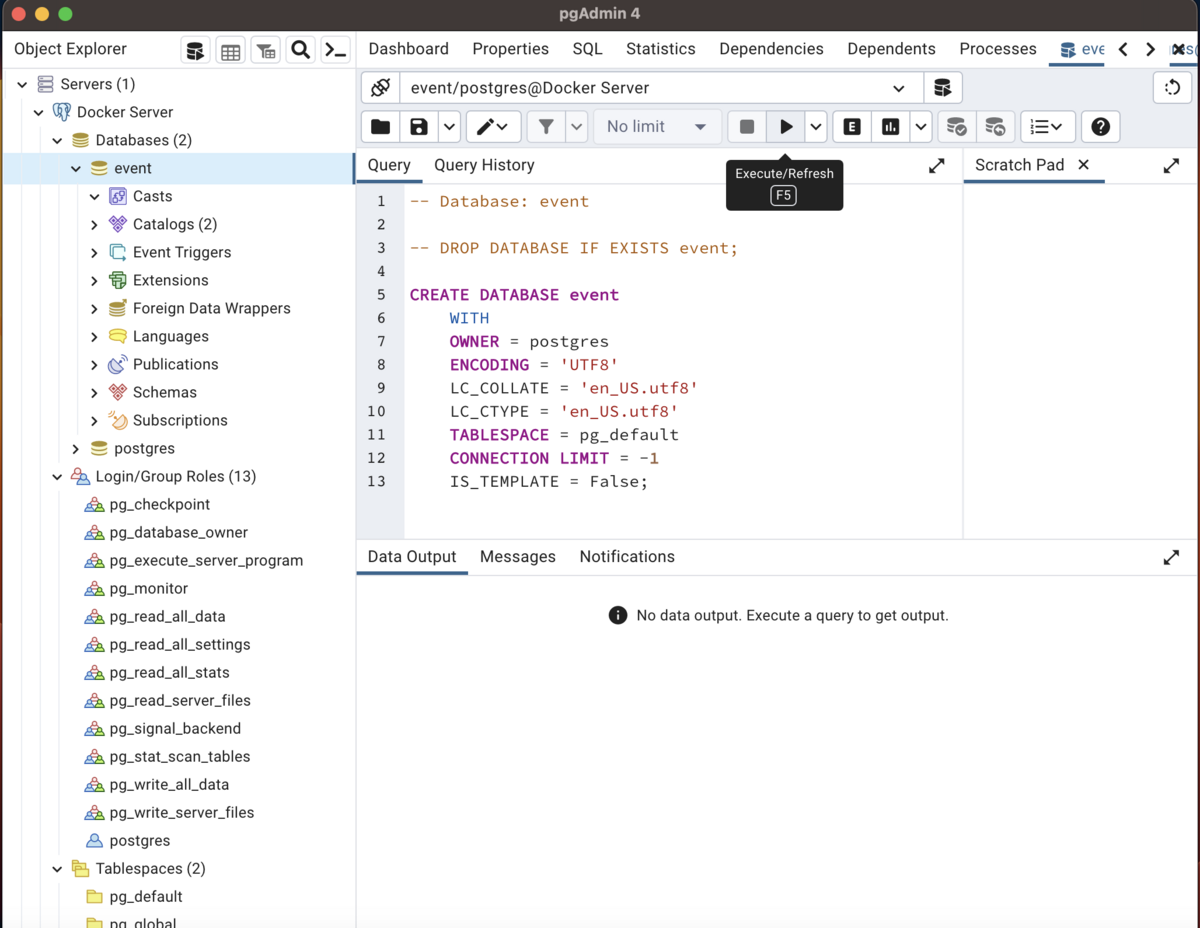Stop the running query
This screenshot has height=928, width=1200.
747,127
